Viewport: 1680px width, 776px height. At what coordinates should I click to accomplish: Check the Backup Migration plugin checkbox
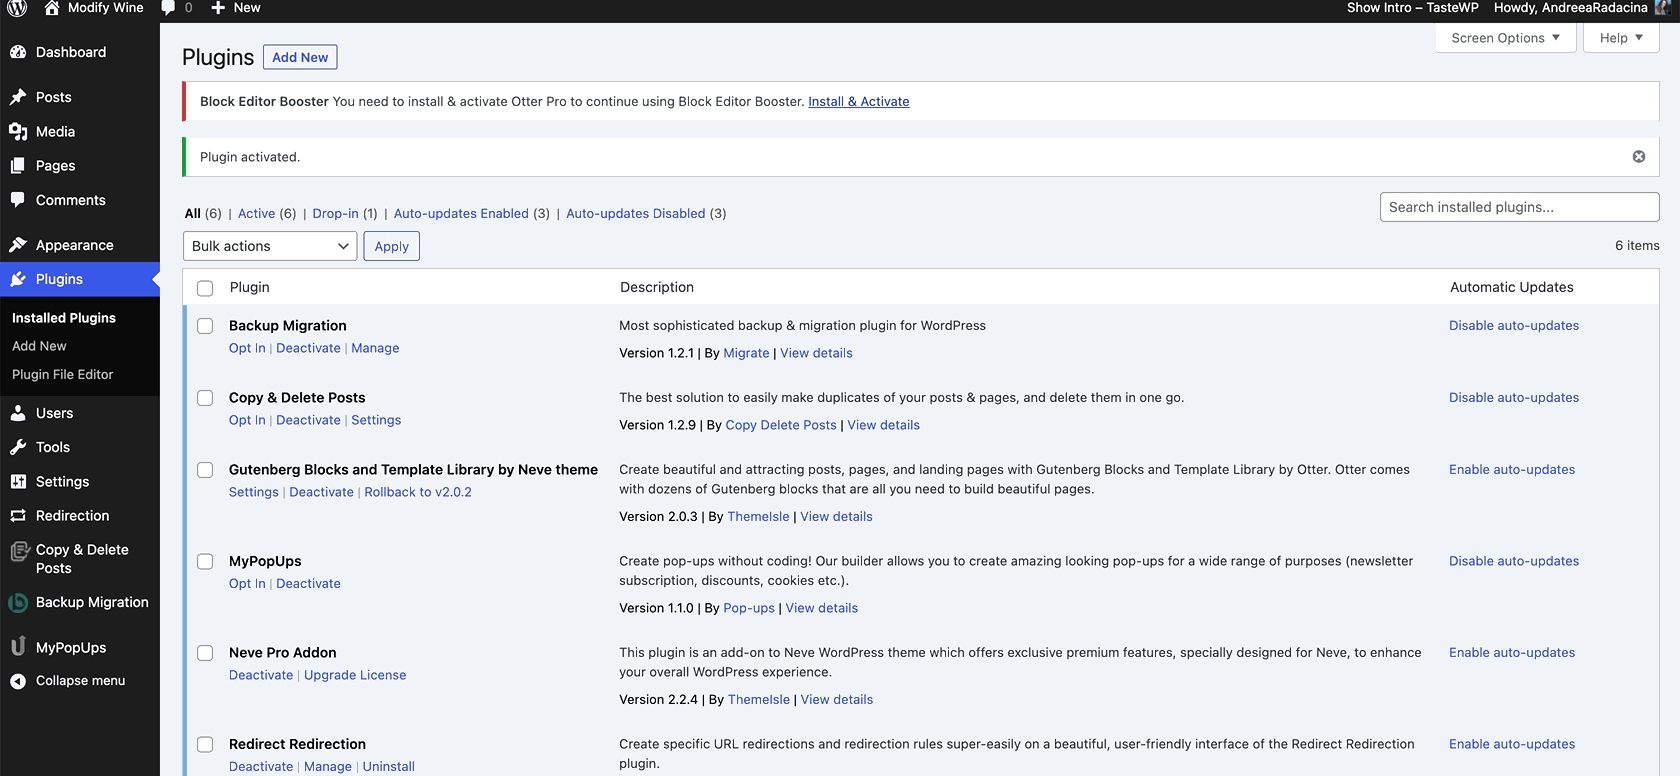pos(205,326)
